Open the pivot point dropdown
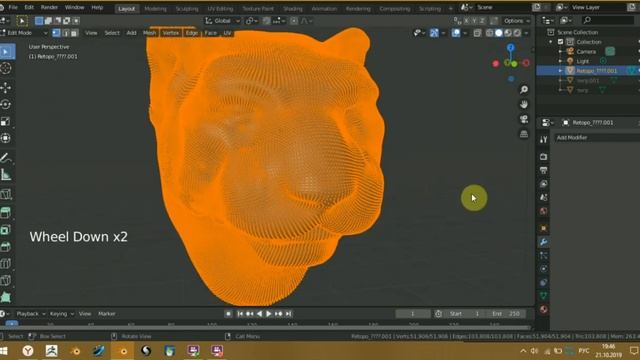Viewport: 640px width, 360px height. (251, 21)
